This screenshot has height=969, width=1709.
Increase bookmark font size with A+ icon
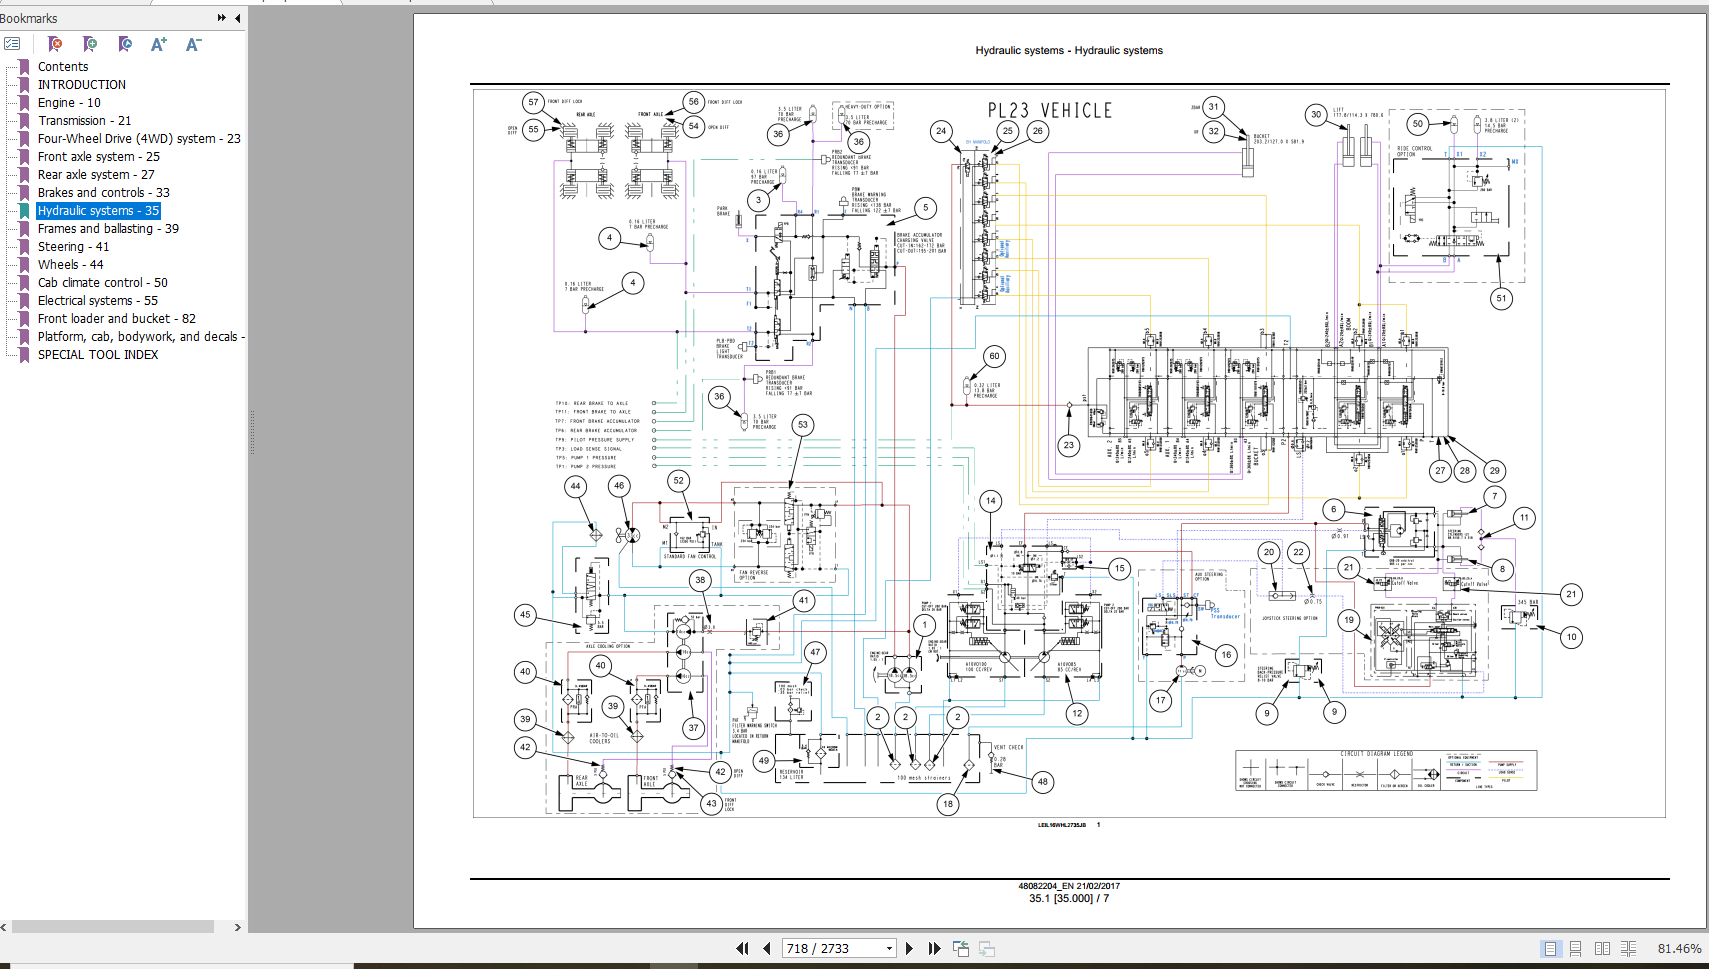point(159,44)
